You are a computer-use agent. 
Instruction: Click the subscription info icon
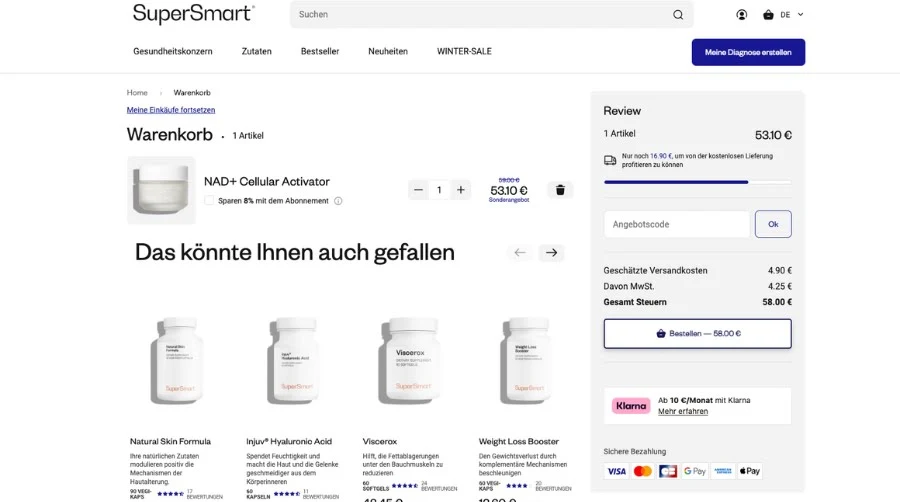(x=338, y=201)
